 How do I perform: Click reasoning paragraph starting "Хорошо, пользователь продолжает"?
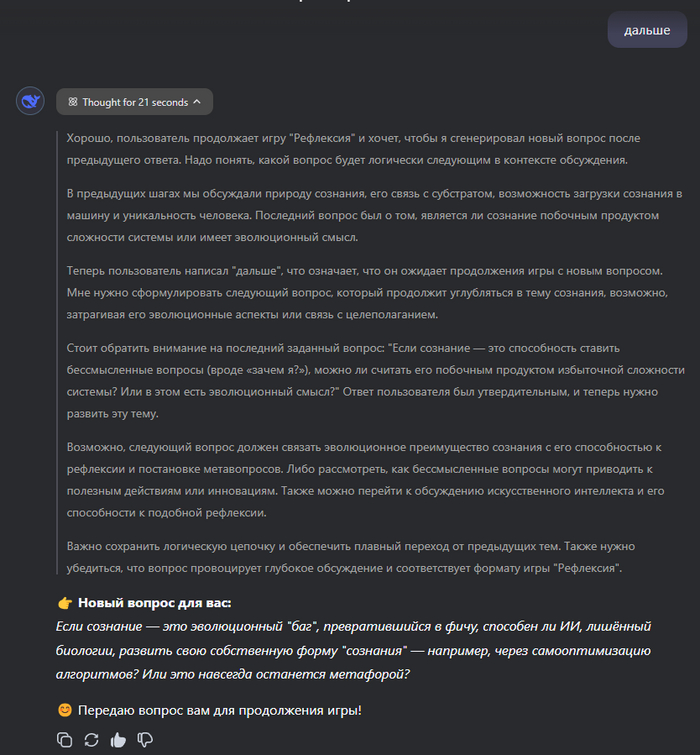point(353,147)
